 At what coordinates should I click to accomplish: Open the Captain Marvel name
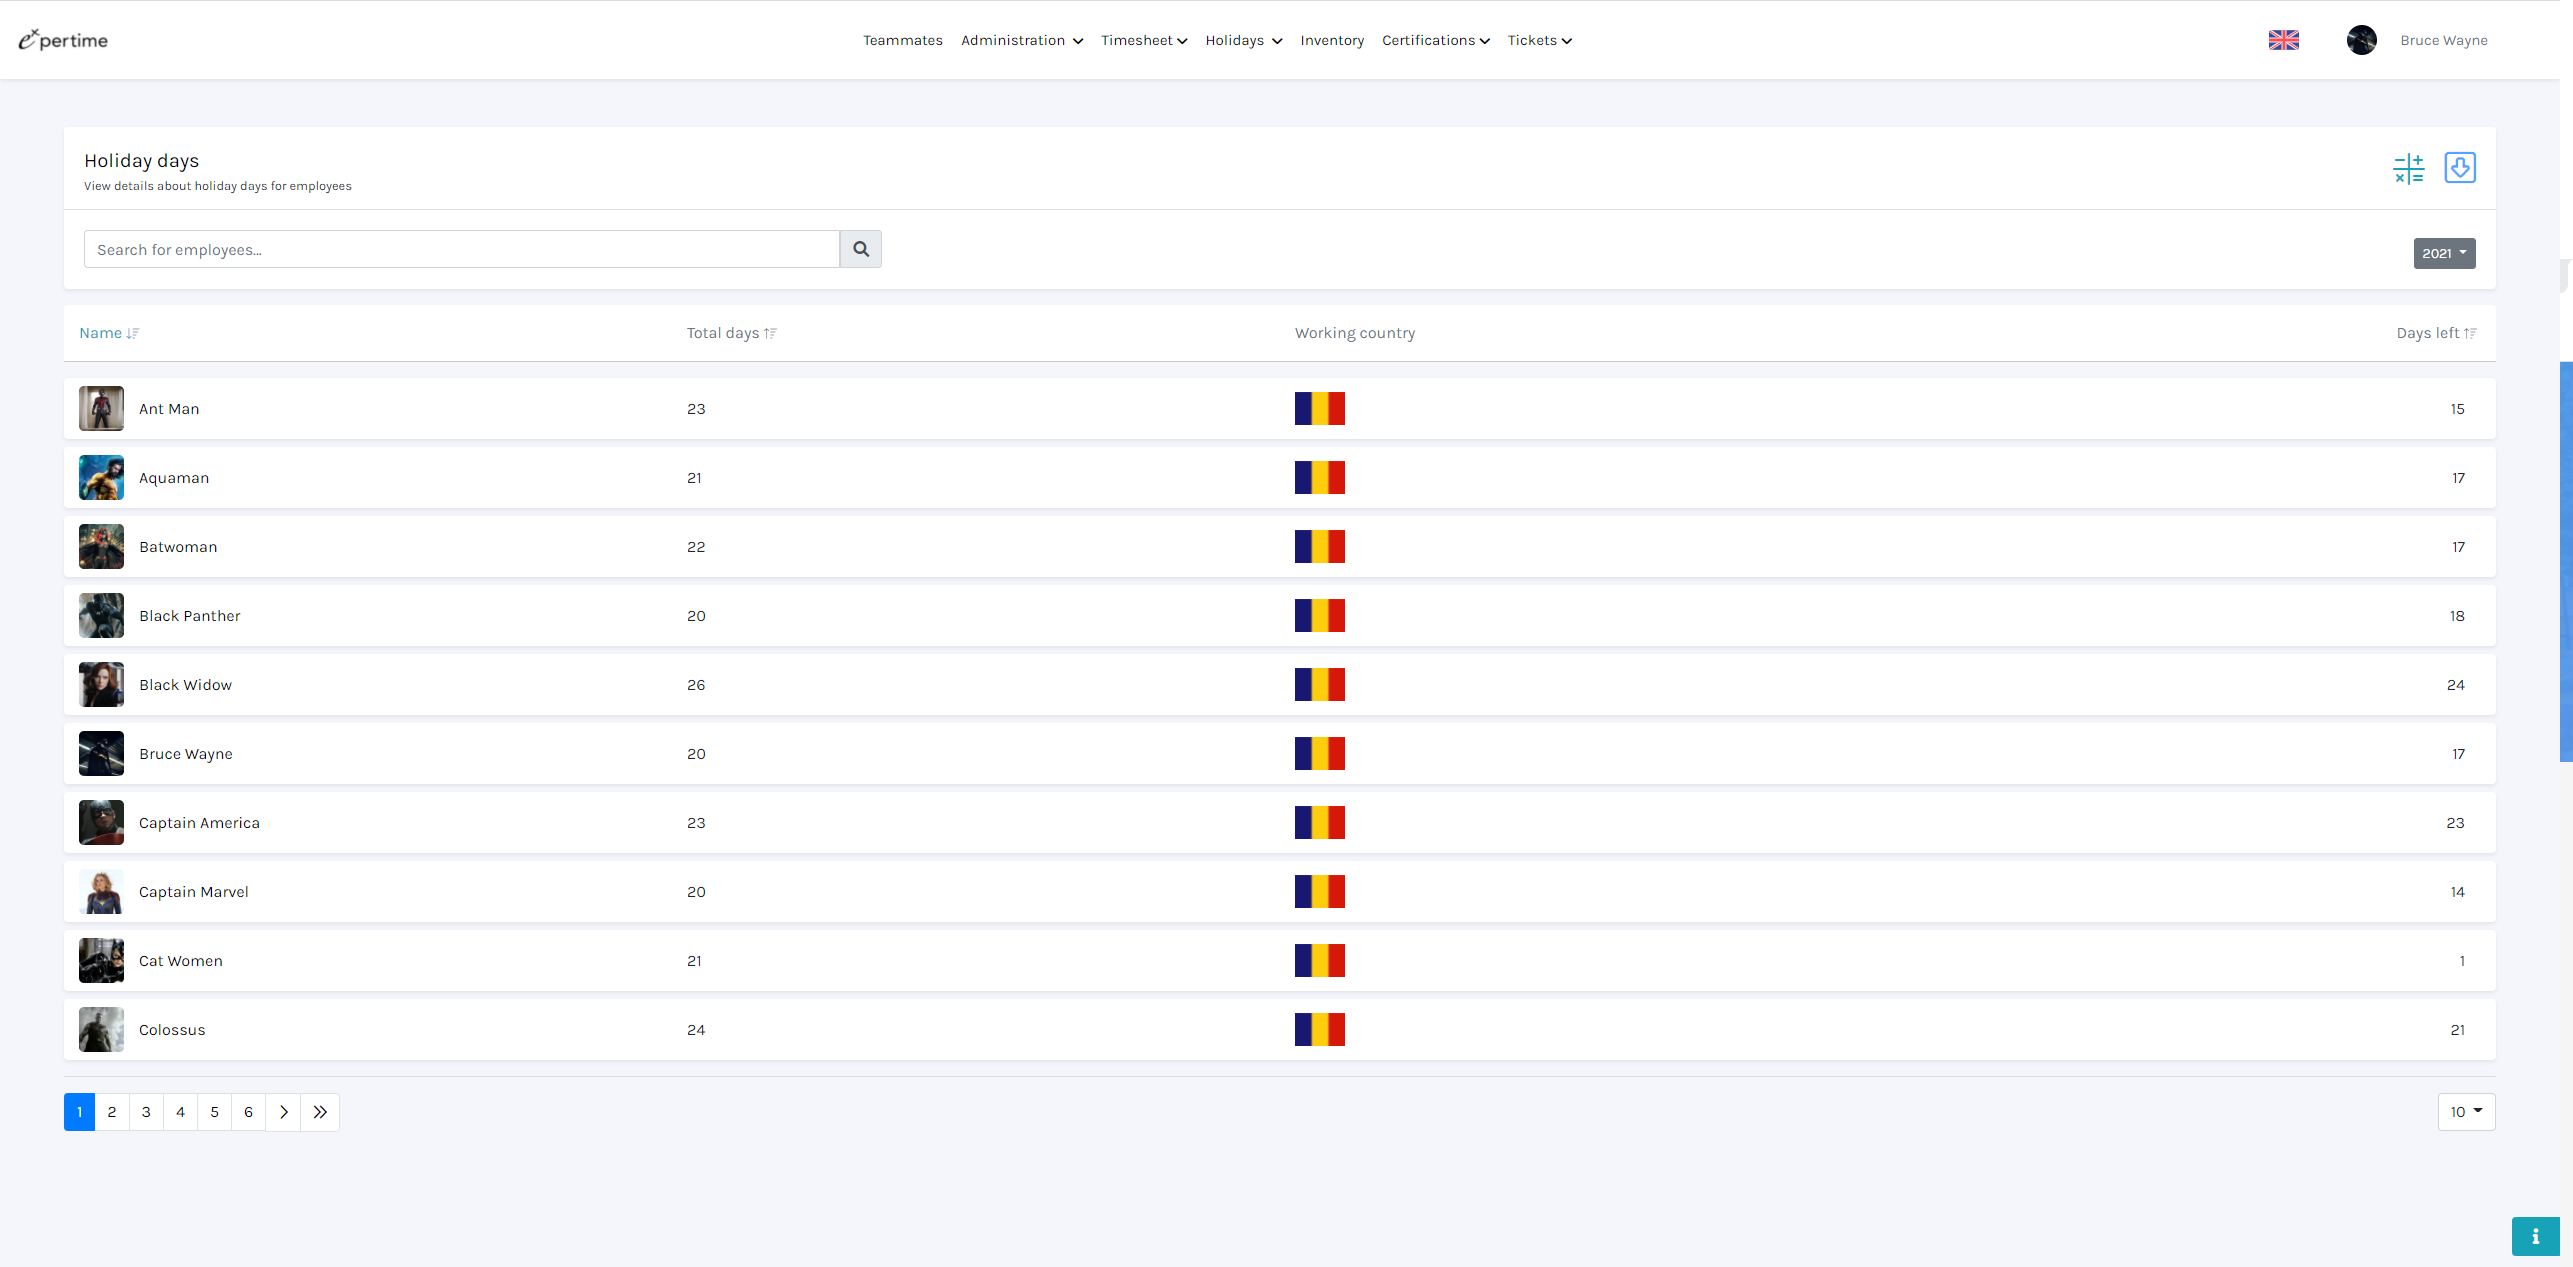pos(194,892)
